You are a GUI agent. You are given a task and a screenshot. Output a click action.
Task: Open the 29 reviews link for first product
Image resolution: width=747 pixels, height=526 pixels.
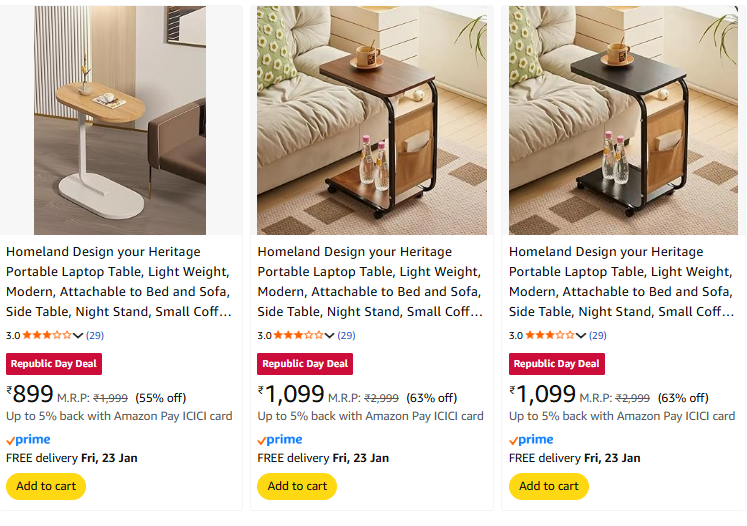click(x=95, y=335)
